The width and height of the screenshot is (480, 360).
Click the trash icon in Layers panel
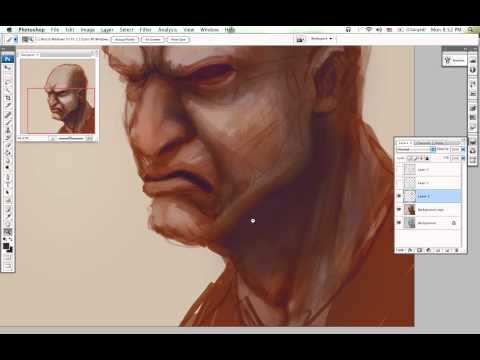point(457,250)
